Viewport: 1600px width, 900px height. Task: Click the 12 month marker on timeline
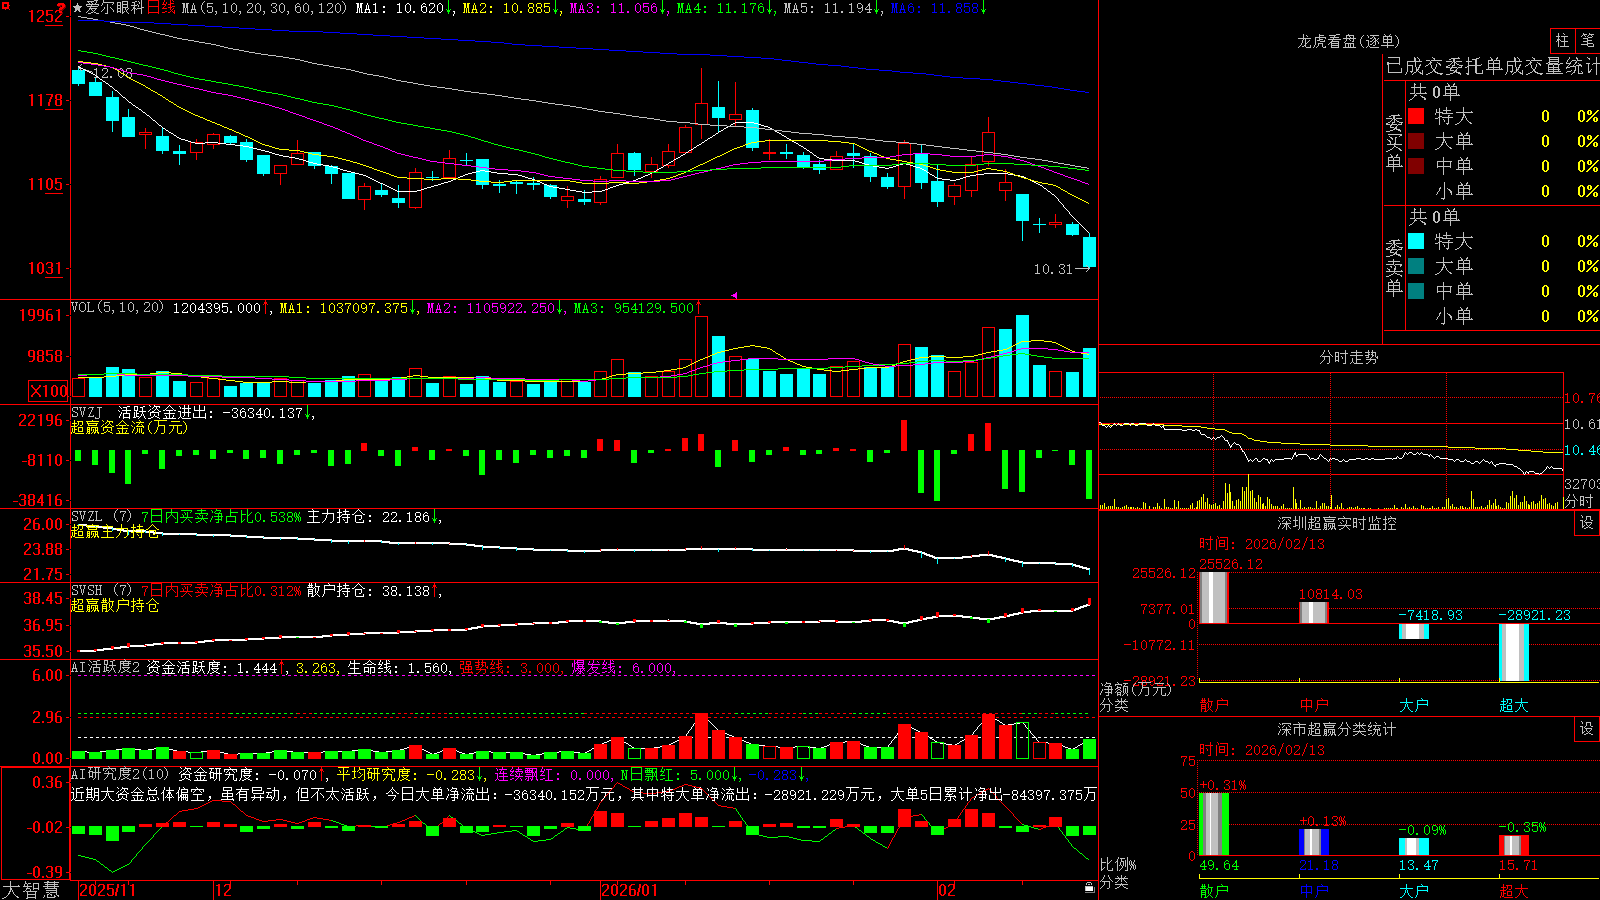tap(224, 890)
